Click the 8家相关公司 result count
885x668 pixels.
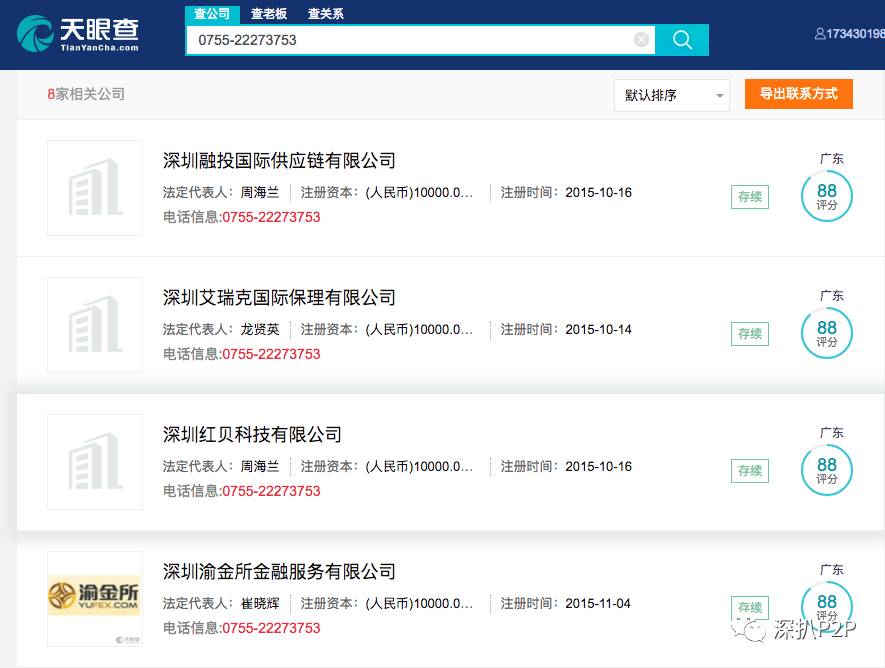[x=86, y=94]
